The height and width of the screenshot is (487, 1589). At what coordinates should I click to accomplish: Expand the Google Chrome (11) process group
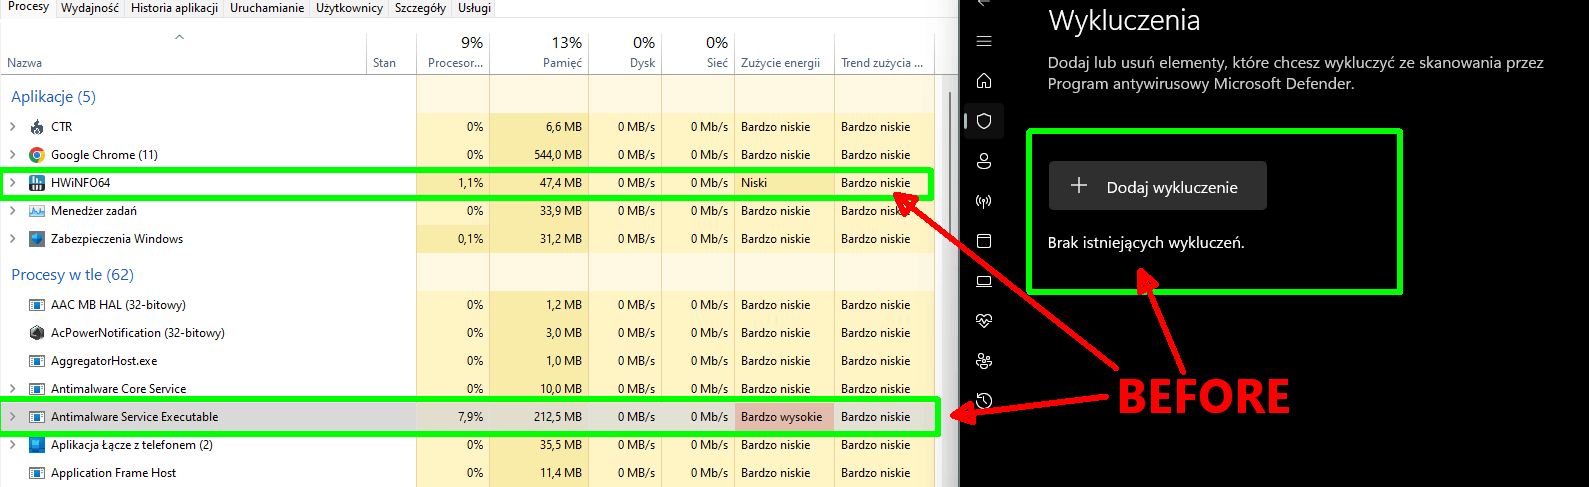[x=12, y=155]
